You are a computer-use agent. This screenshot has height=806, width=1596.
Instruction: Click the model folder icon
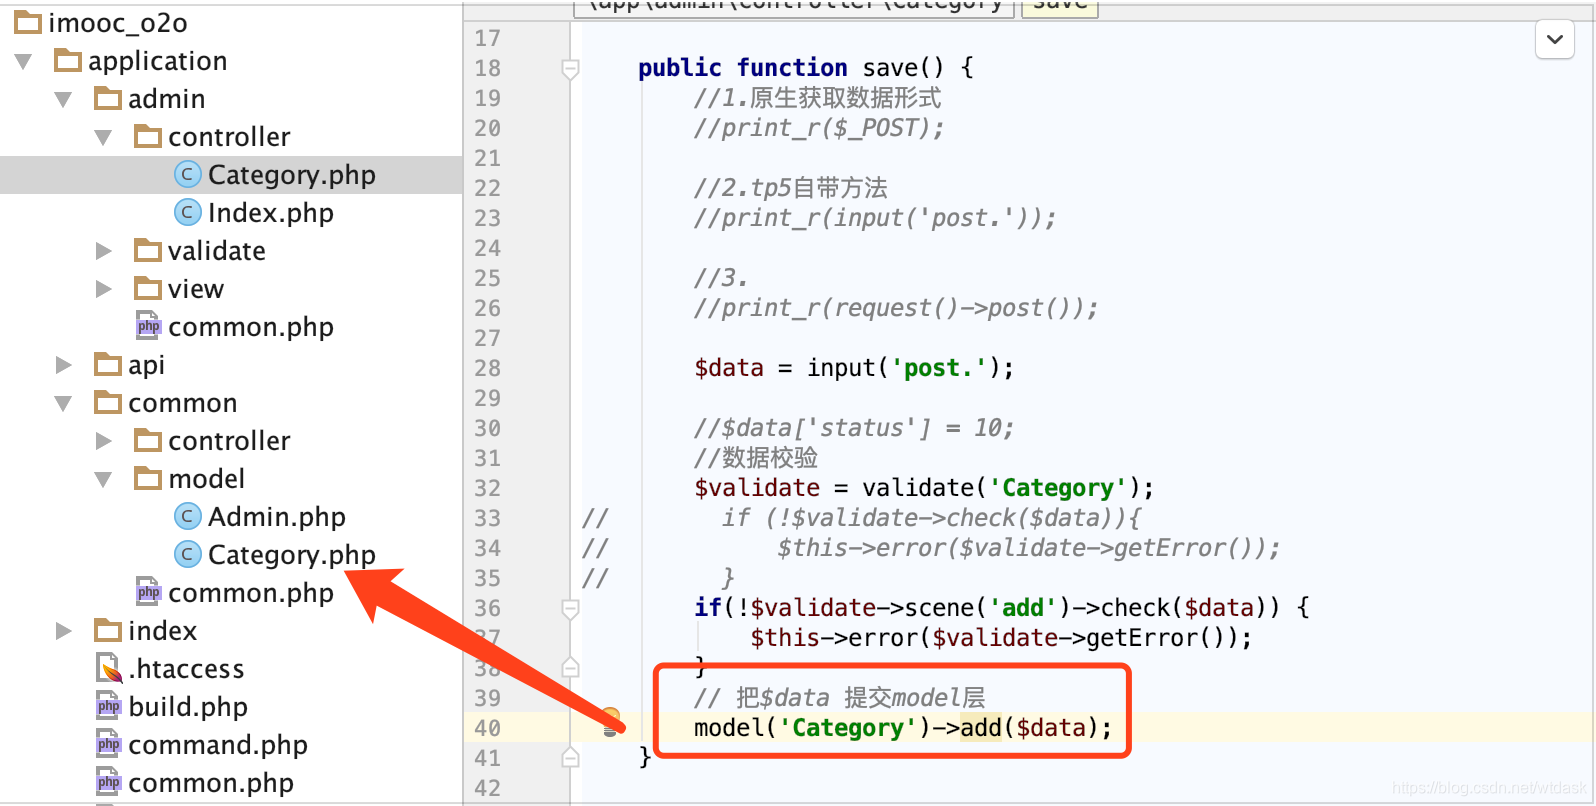click(148, 478)
